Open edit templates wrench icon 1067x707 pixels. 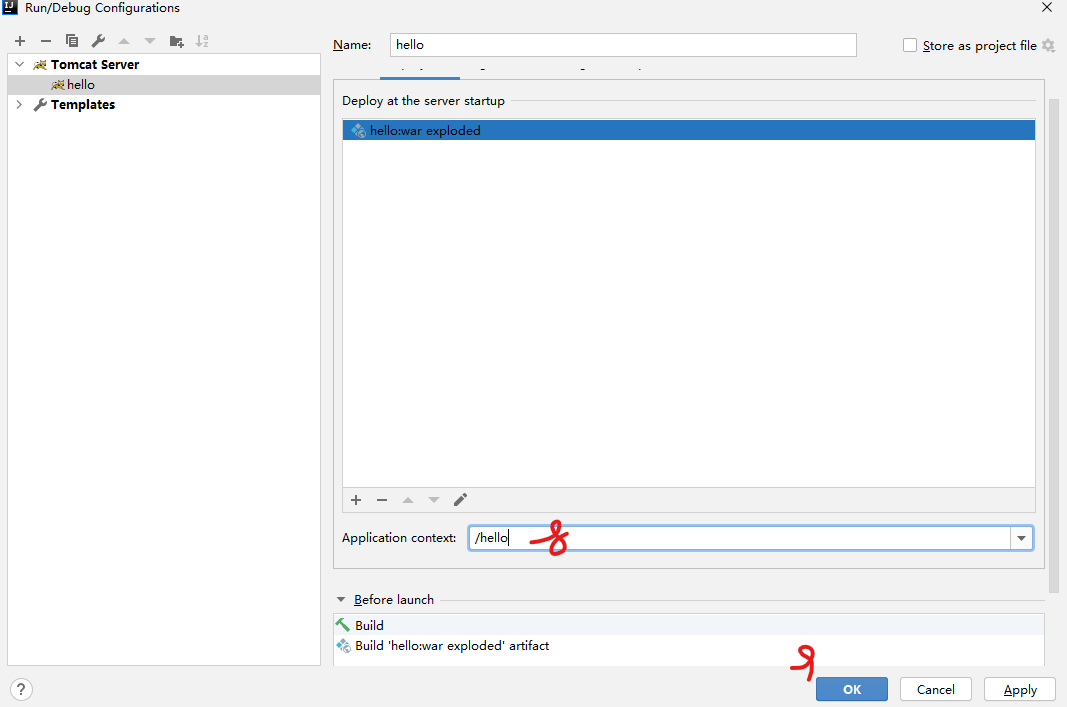98,41
